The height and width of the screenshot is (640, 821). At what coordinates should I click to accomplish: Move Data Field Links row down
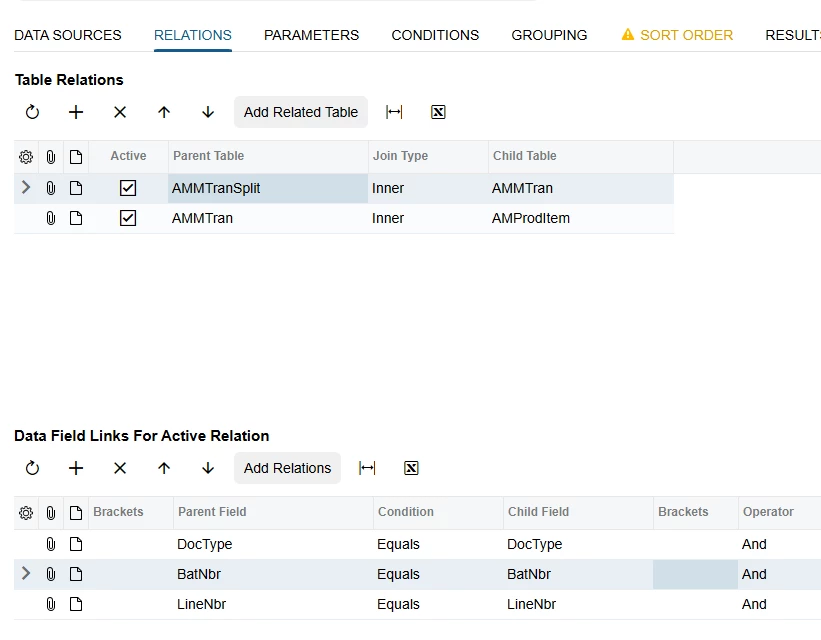pos(208,468)
